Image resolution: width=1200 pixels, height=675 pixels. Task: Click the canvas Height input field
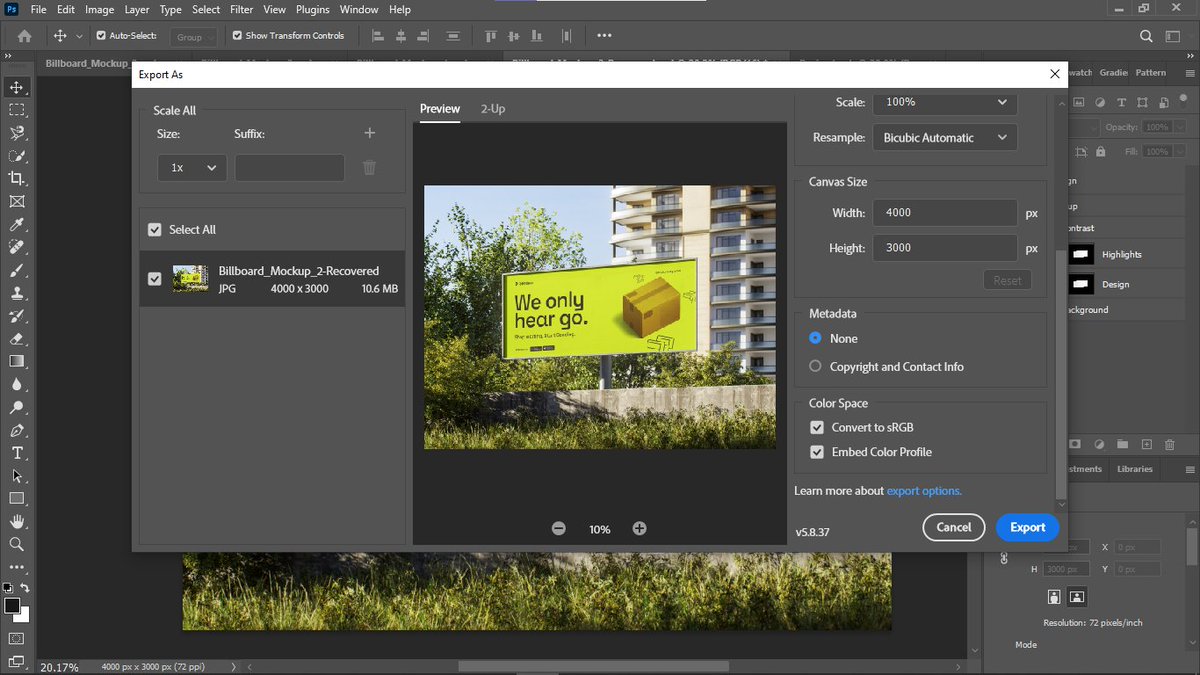tap(945, 247)
